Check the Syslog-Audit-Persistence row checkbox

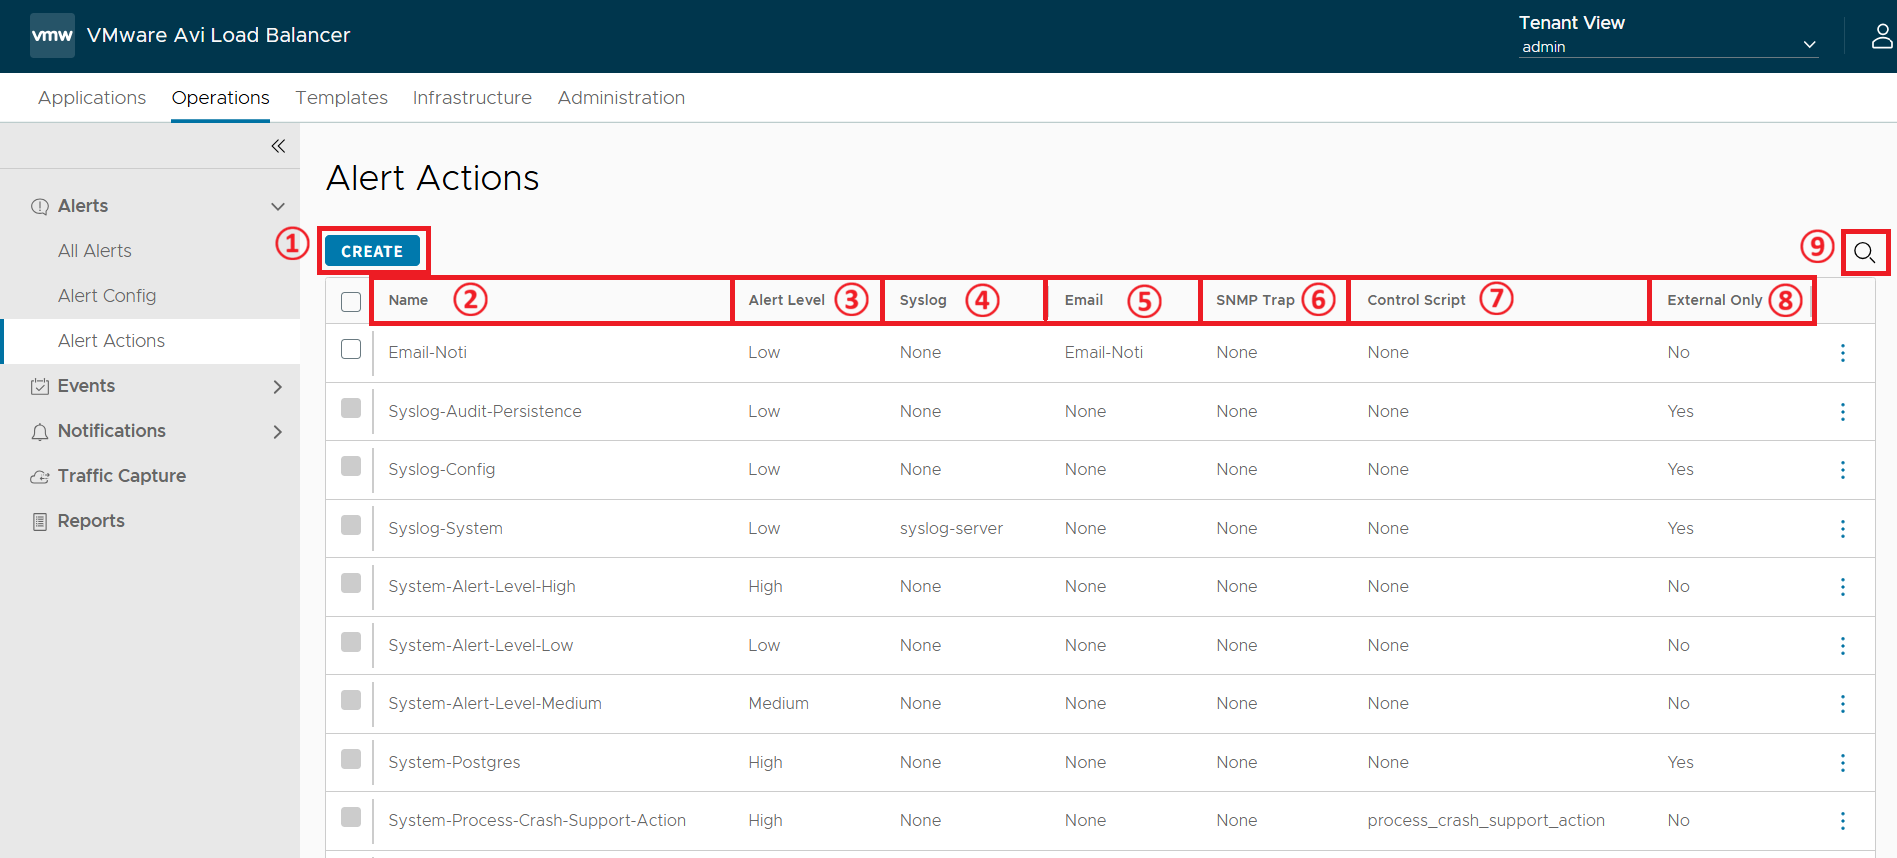[x=351, y=408]
